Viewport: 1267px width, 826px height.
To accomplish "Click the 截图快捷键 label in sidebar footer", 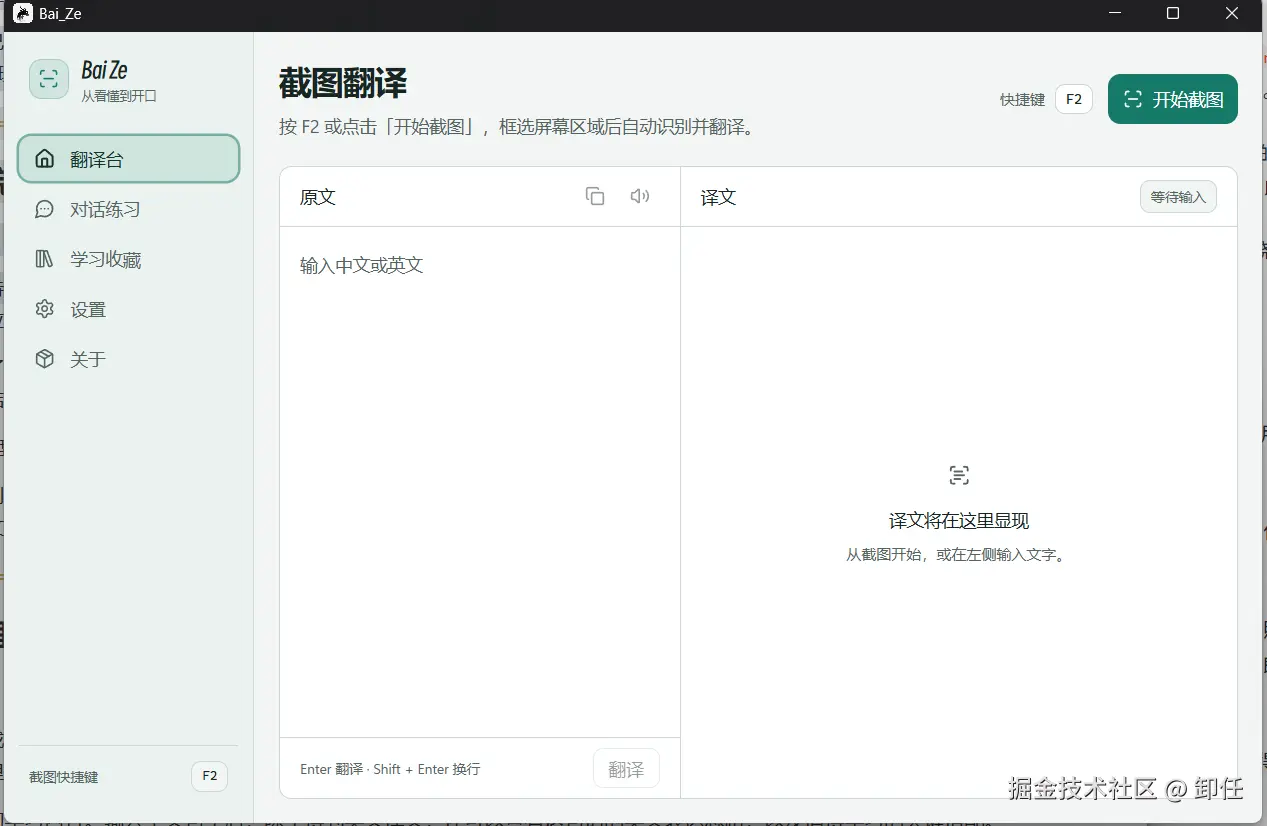I will click(64, 777).
